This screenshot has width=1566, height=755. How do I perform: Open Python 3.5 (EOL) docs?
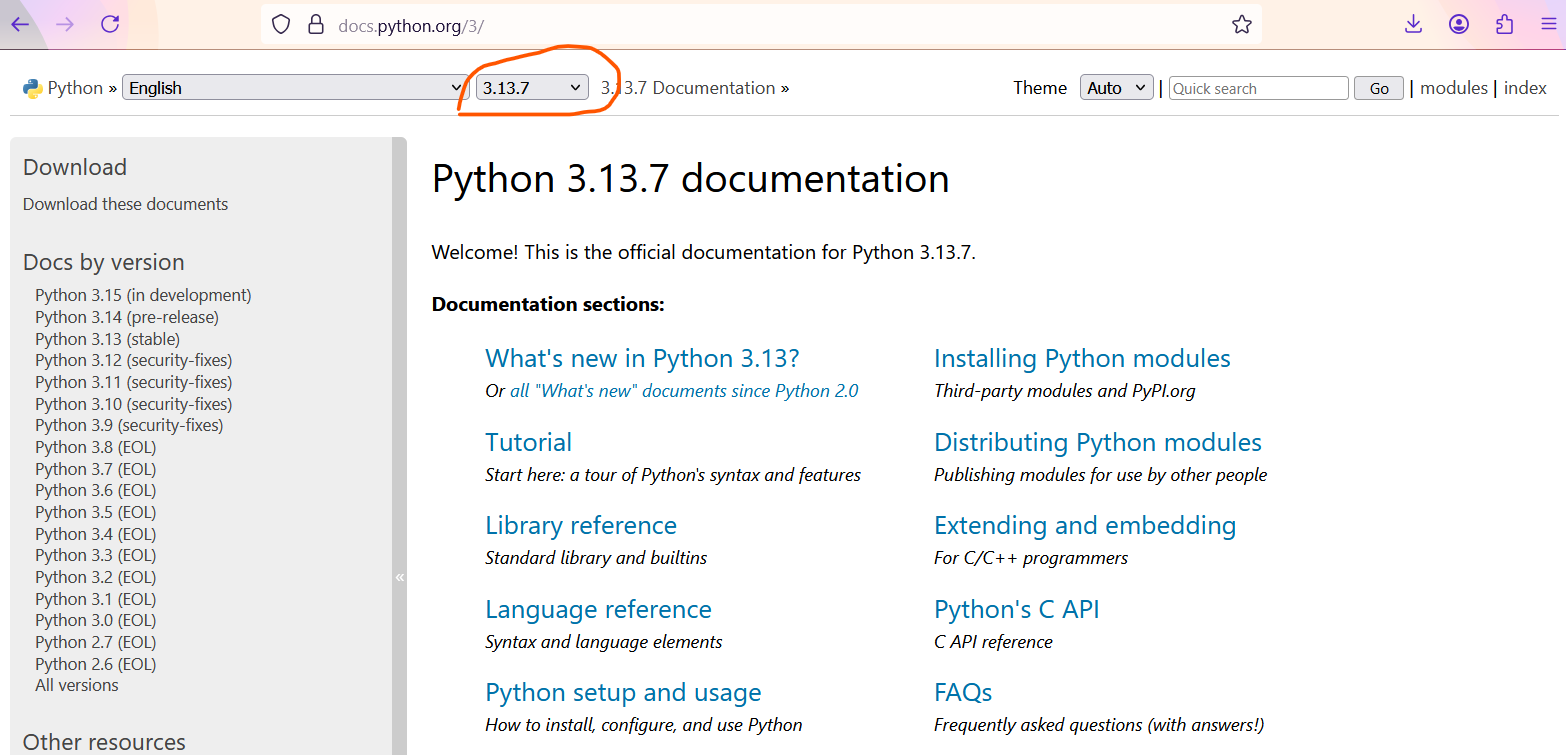(96, 512)
